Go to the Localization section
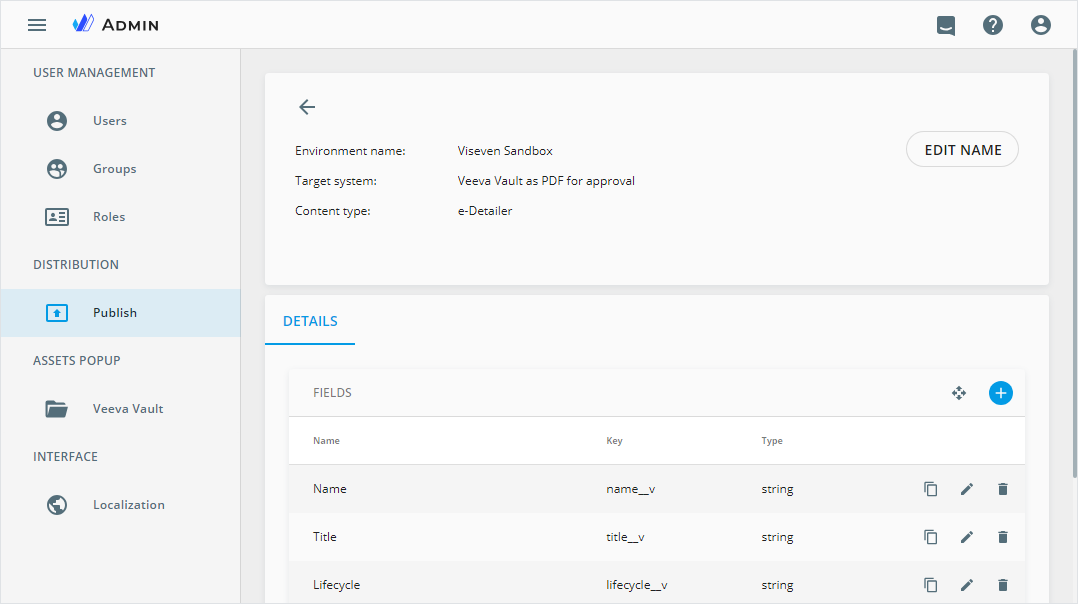Viewport: 1078px width, 604px height. [128, 505]
